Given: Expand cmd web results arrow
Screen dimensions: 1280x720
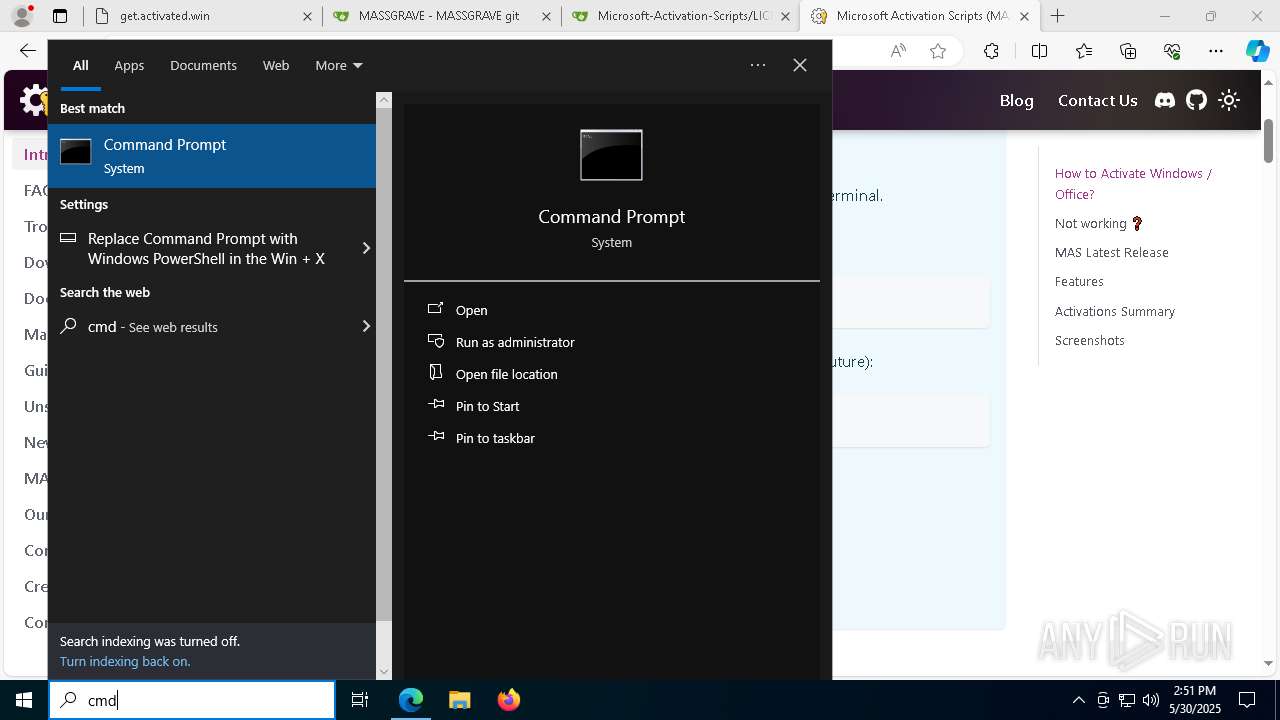Looking at the screenshot, I should pyautogui.click(x=366, y=326).
